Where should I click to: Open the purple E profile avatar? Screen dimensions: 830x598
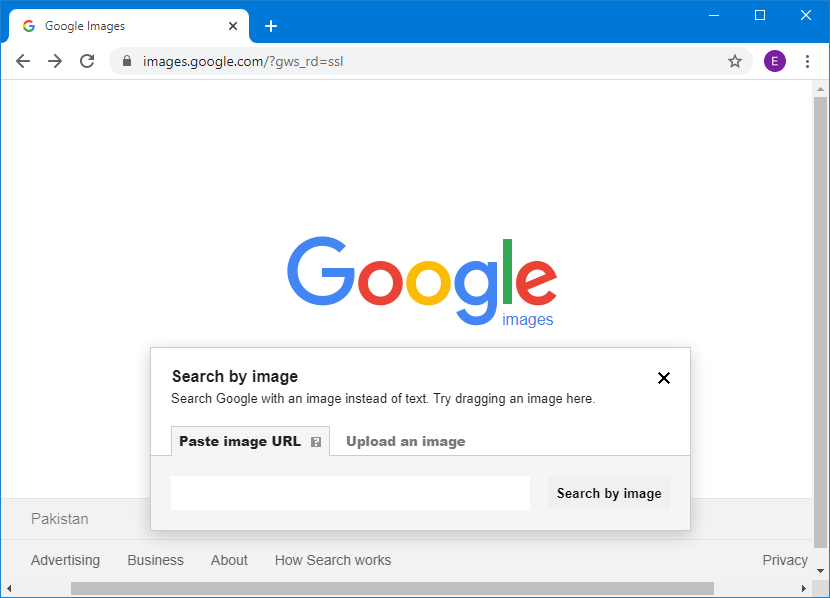pyautogui.click(x=774, y=61)
